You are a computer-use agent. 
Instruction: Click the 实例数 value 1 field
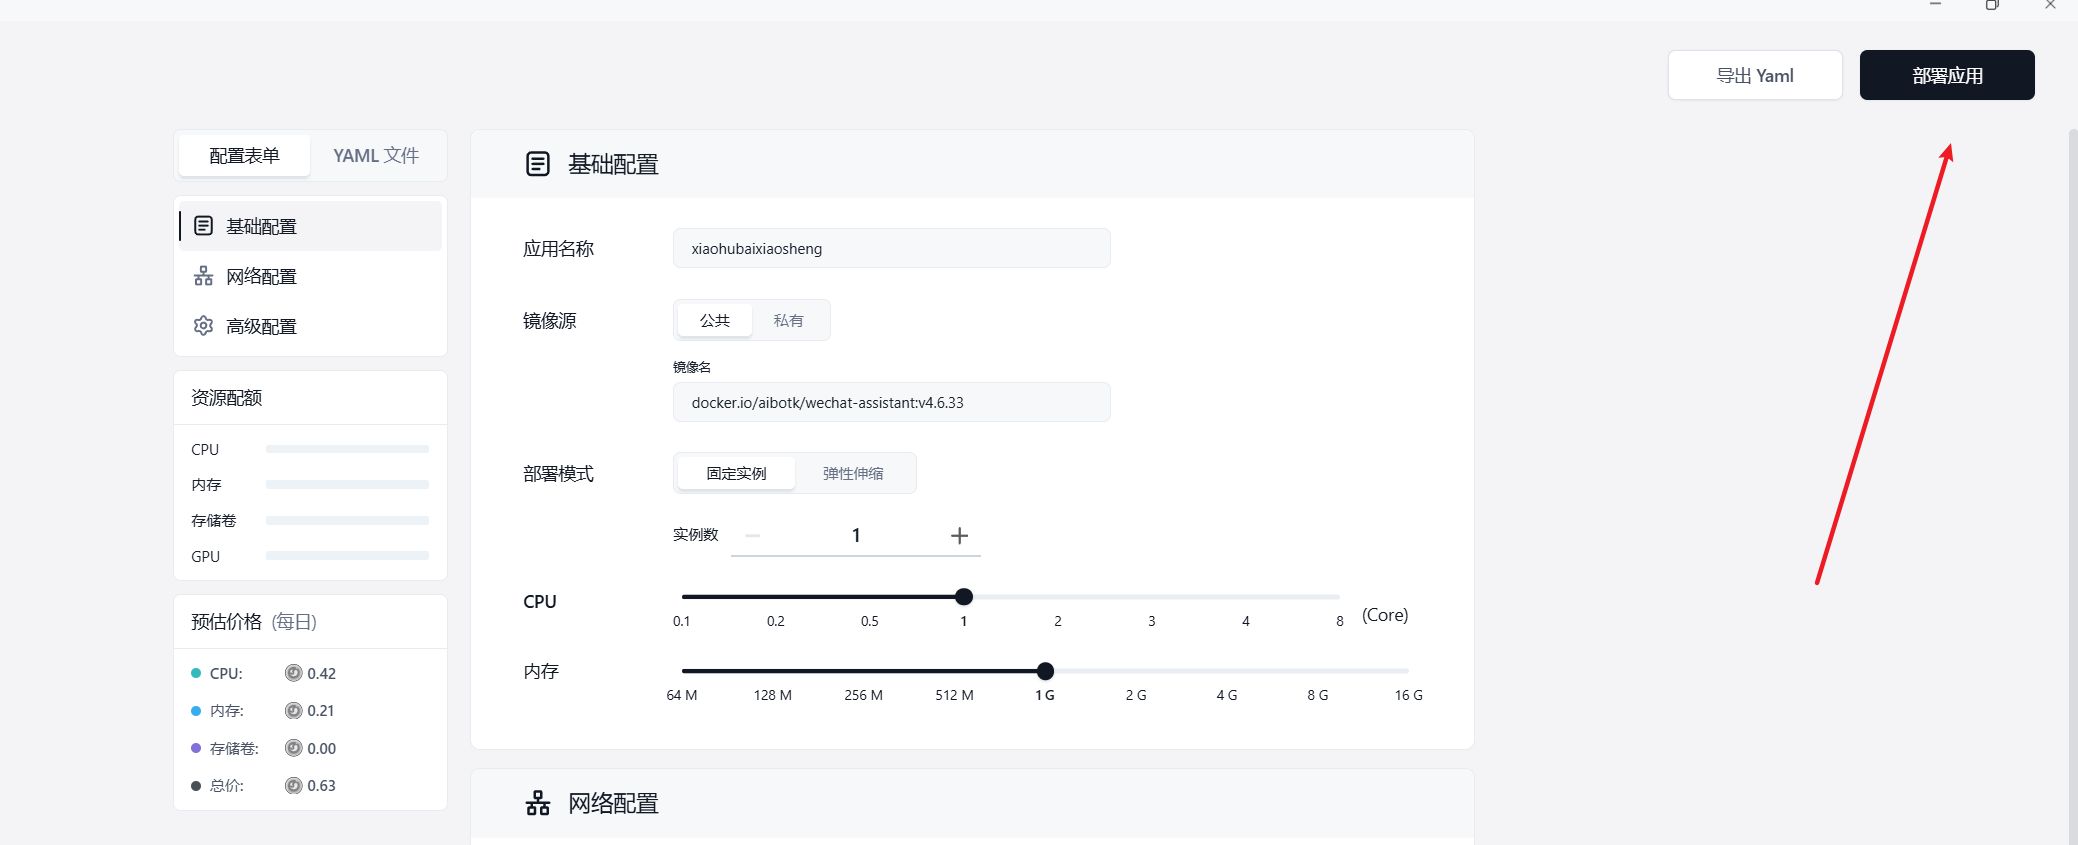[856, 536]
